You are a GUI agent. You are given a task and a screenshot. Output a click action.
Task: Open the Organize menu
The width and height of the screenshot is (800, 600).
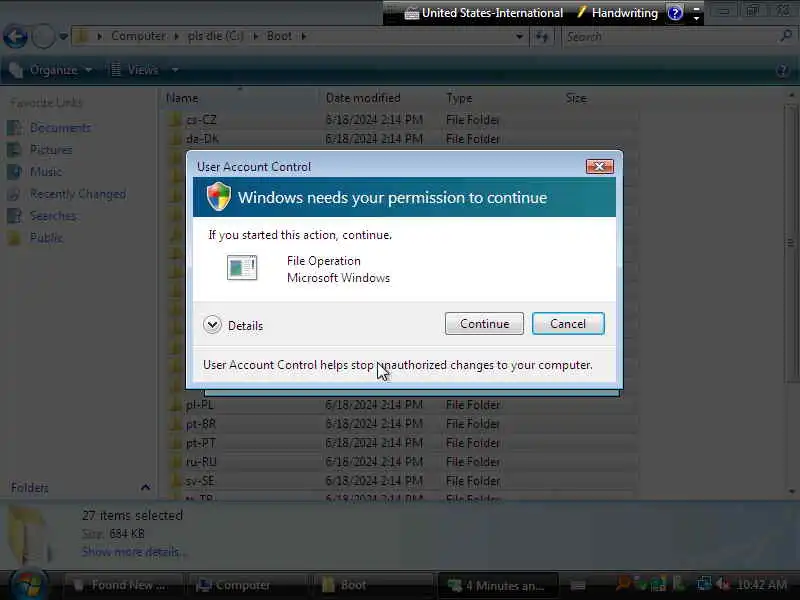51,70
